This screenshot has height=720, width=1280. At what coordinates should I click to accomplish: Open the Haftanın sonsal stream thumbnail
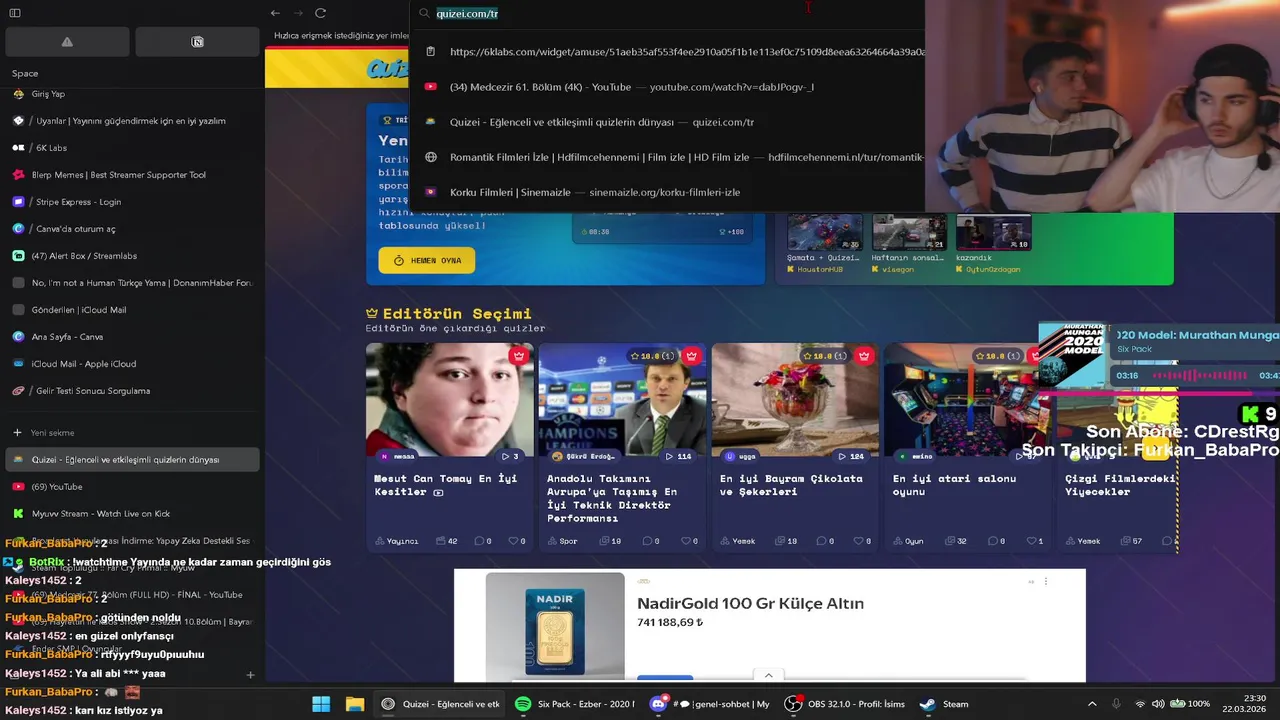908,232
